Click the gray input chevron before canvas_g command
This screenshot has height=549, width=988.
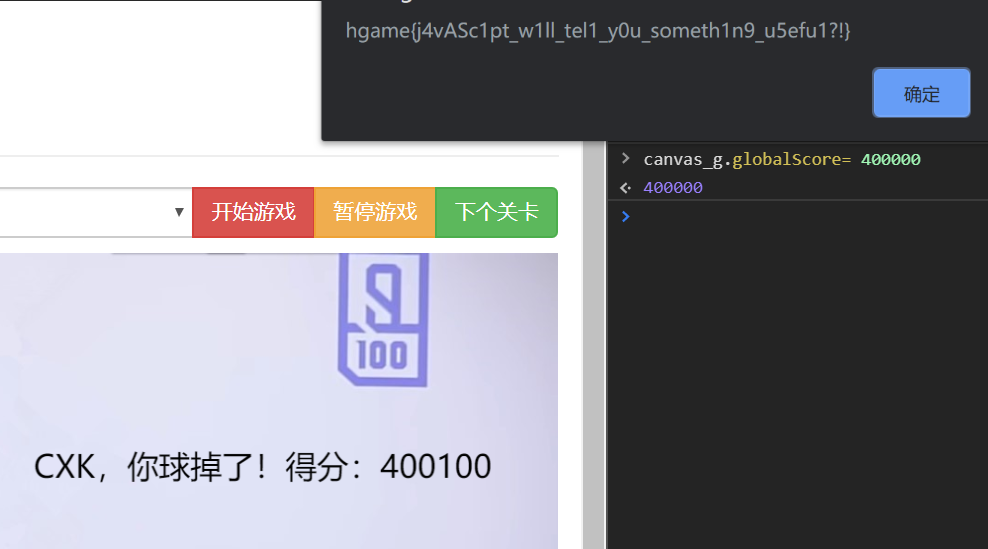[626, 159]
